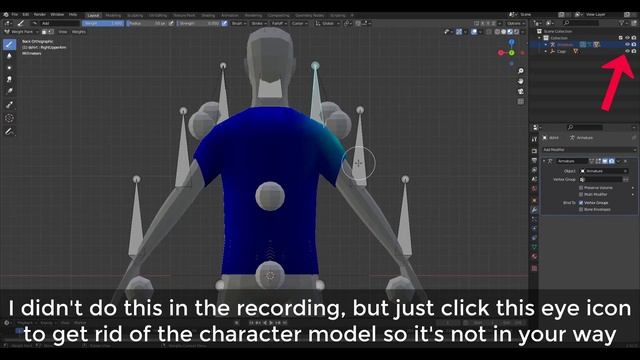Toggle strength pressure sensitivity button

224,23
